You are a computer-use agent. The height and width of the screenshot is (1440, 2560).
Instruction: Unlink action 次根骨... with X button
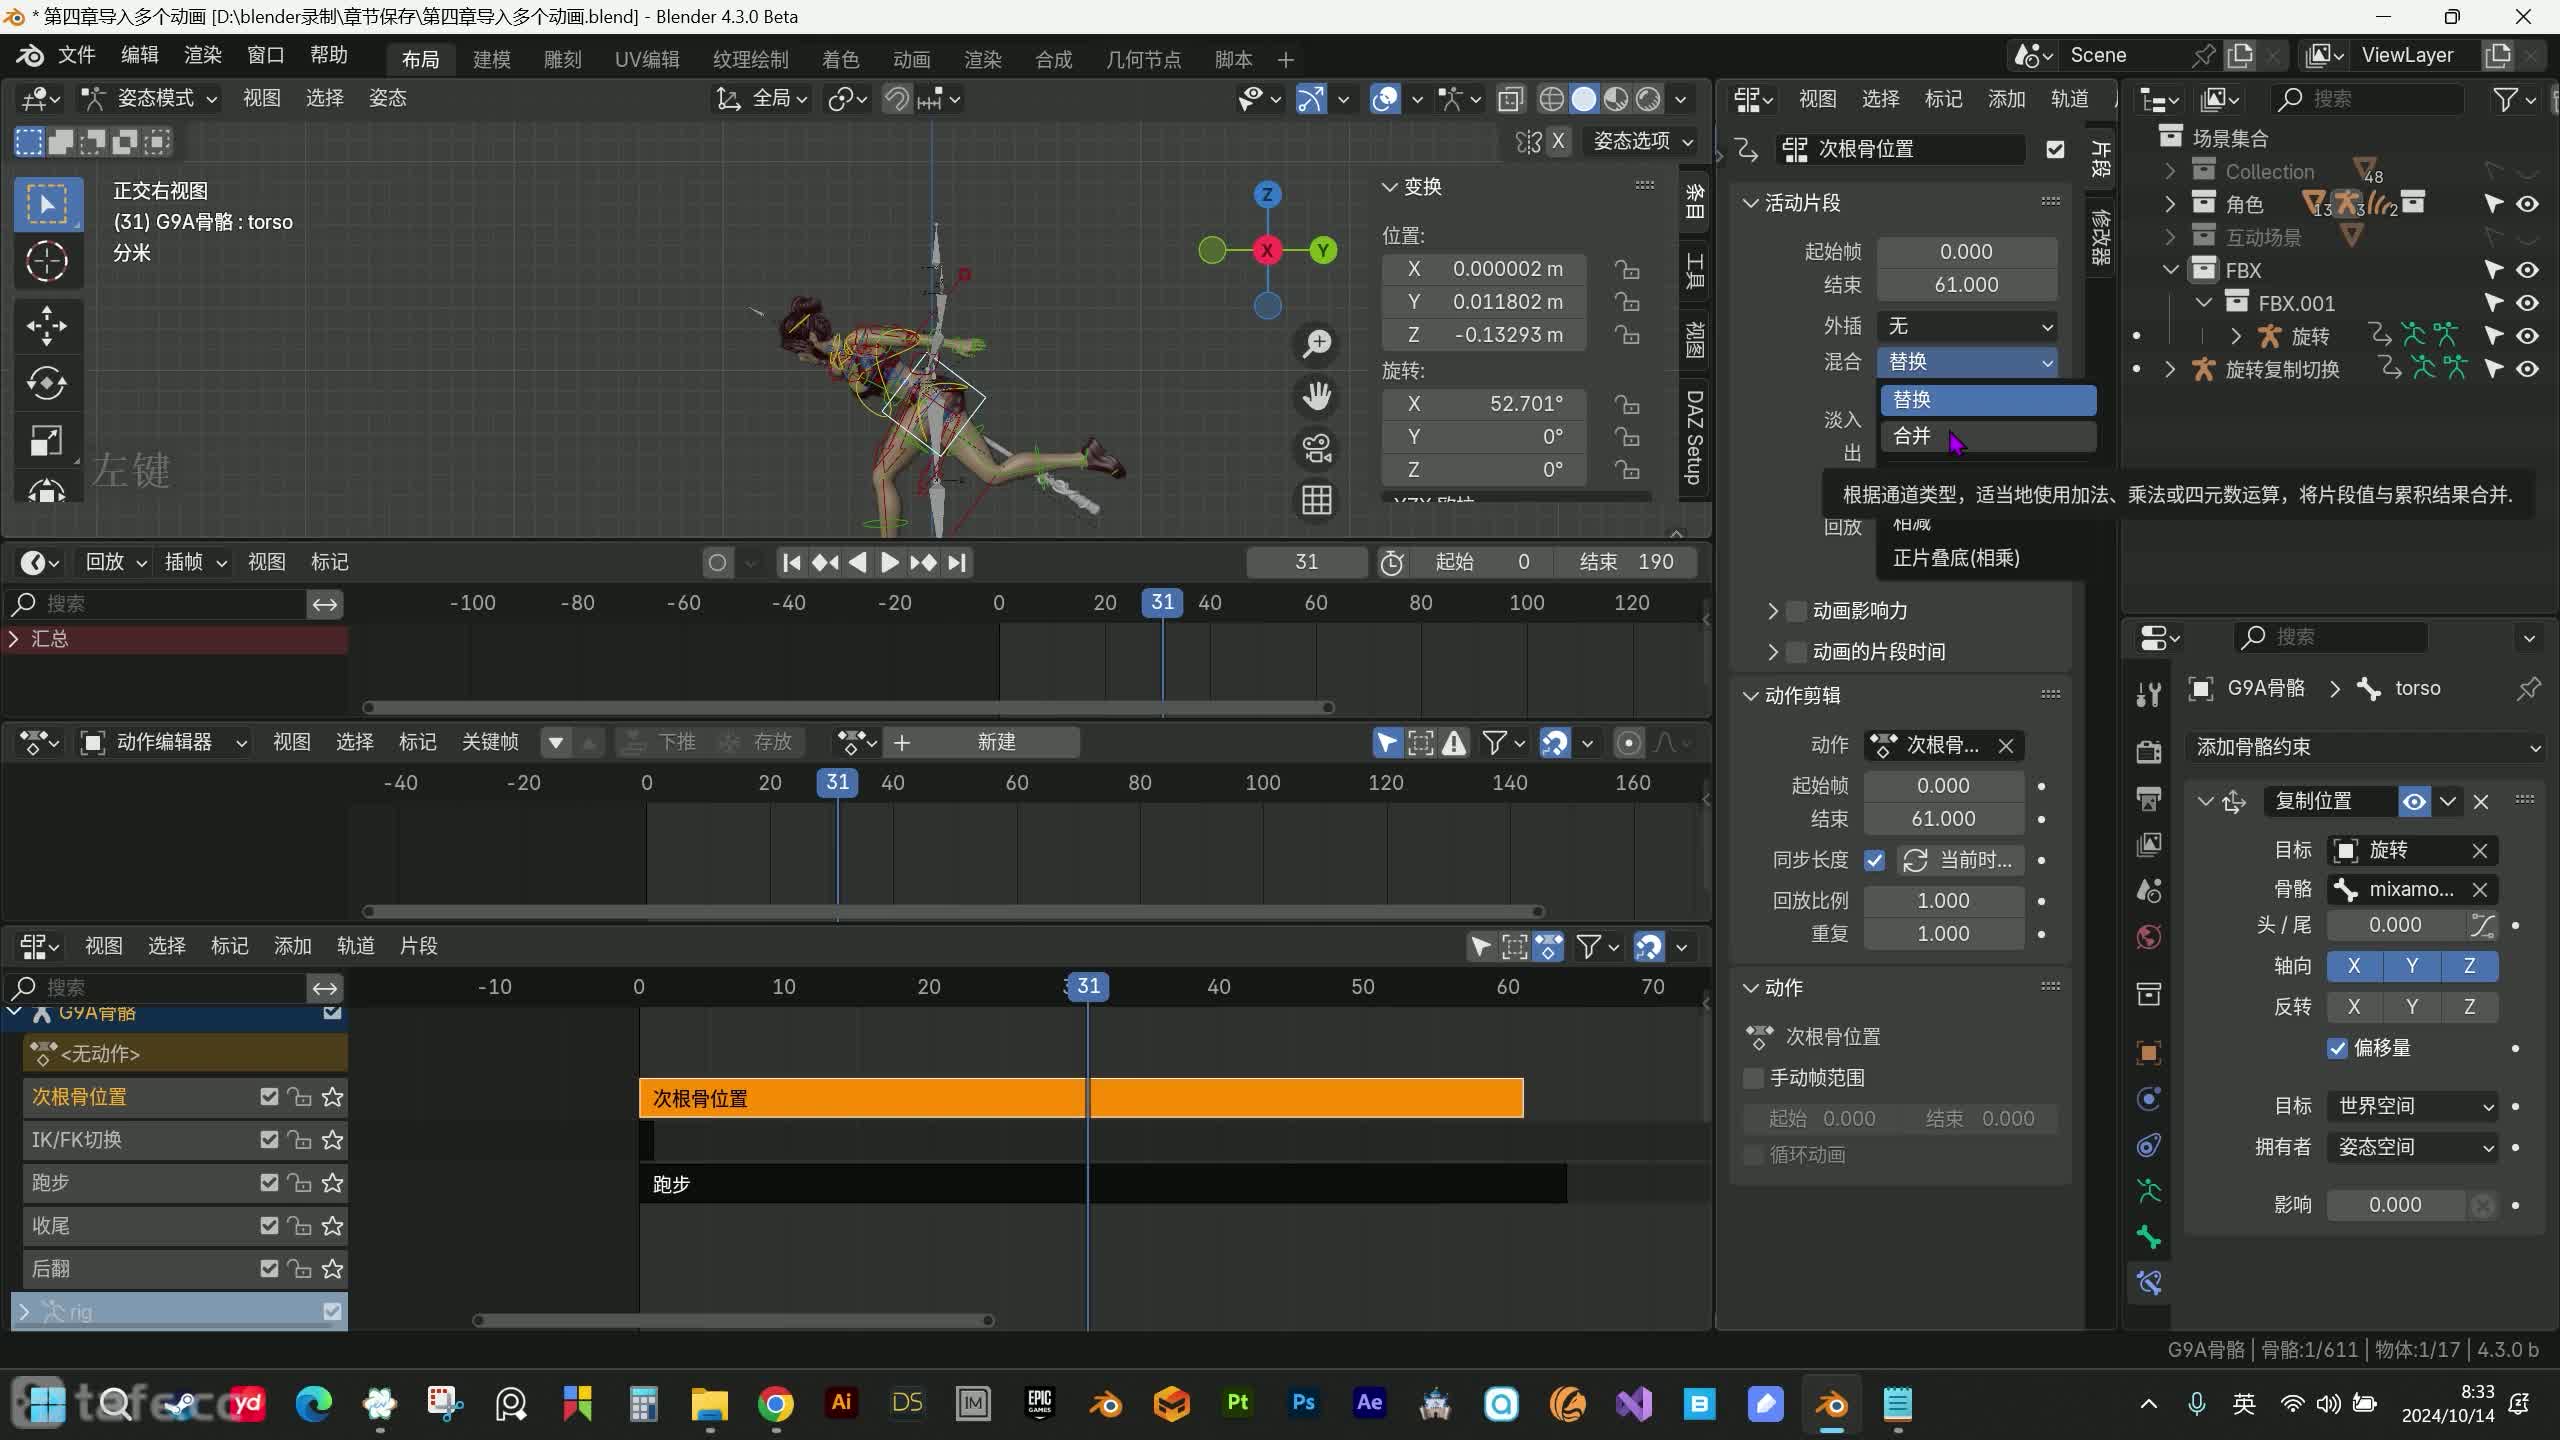pyautogui.click(x=2005, y=745)
